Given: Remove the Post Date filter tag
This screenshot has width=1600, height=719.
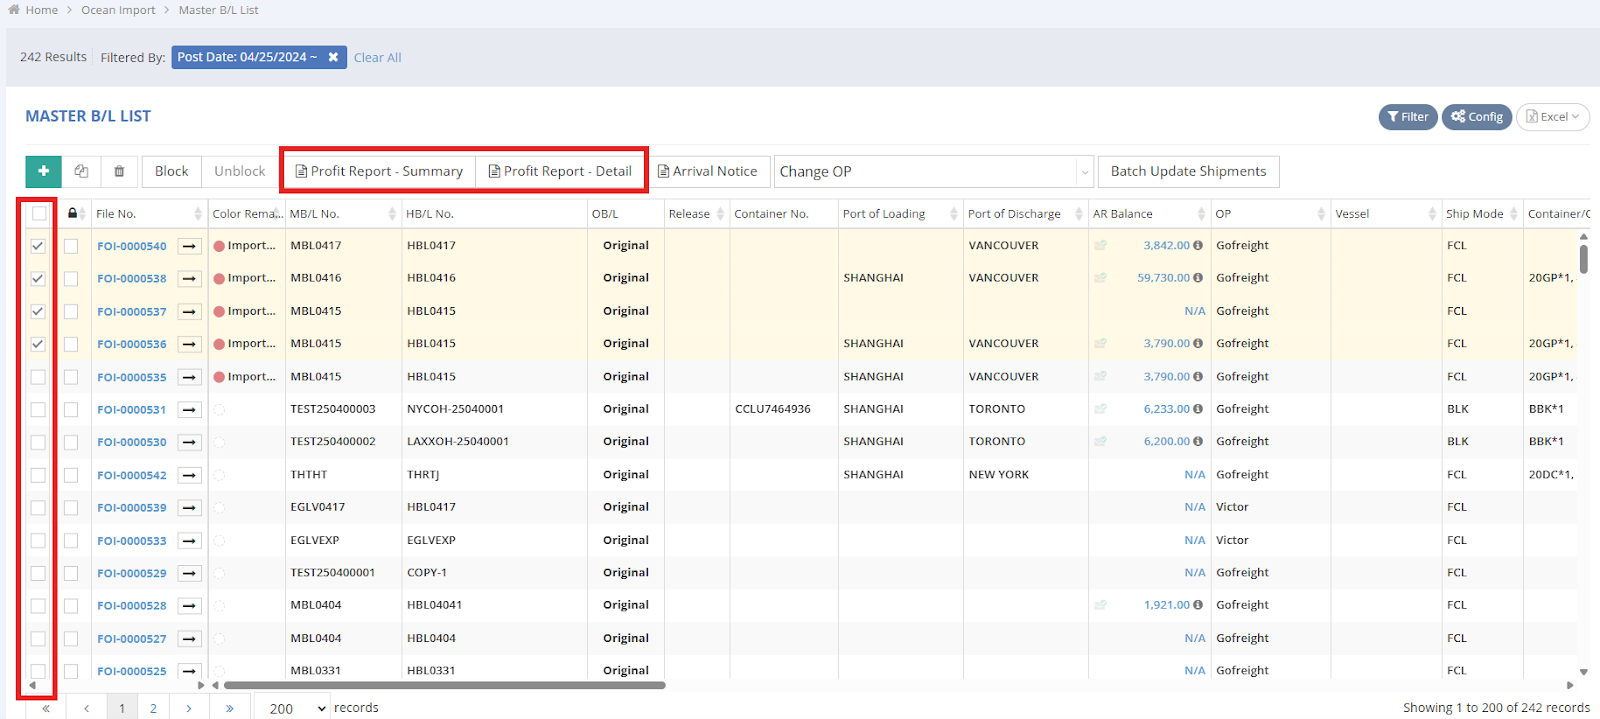Looking at the screenshot, I should click(333, 57).
